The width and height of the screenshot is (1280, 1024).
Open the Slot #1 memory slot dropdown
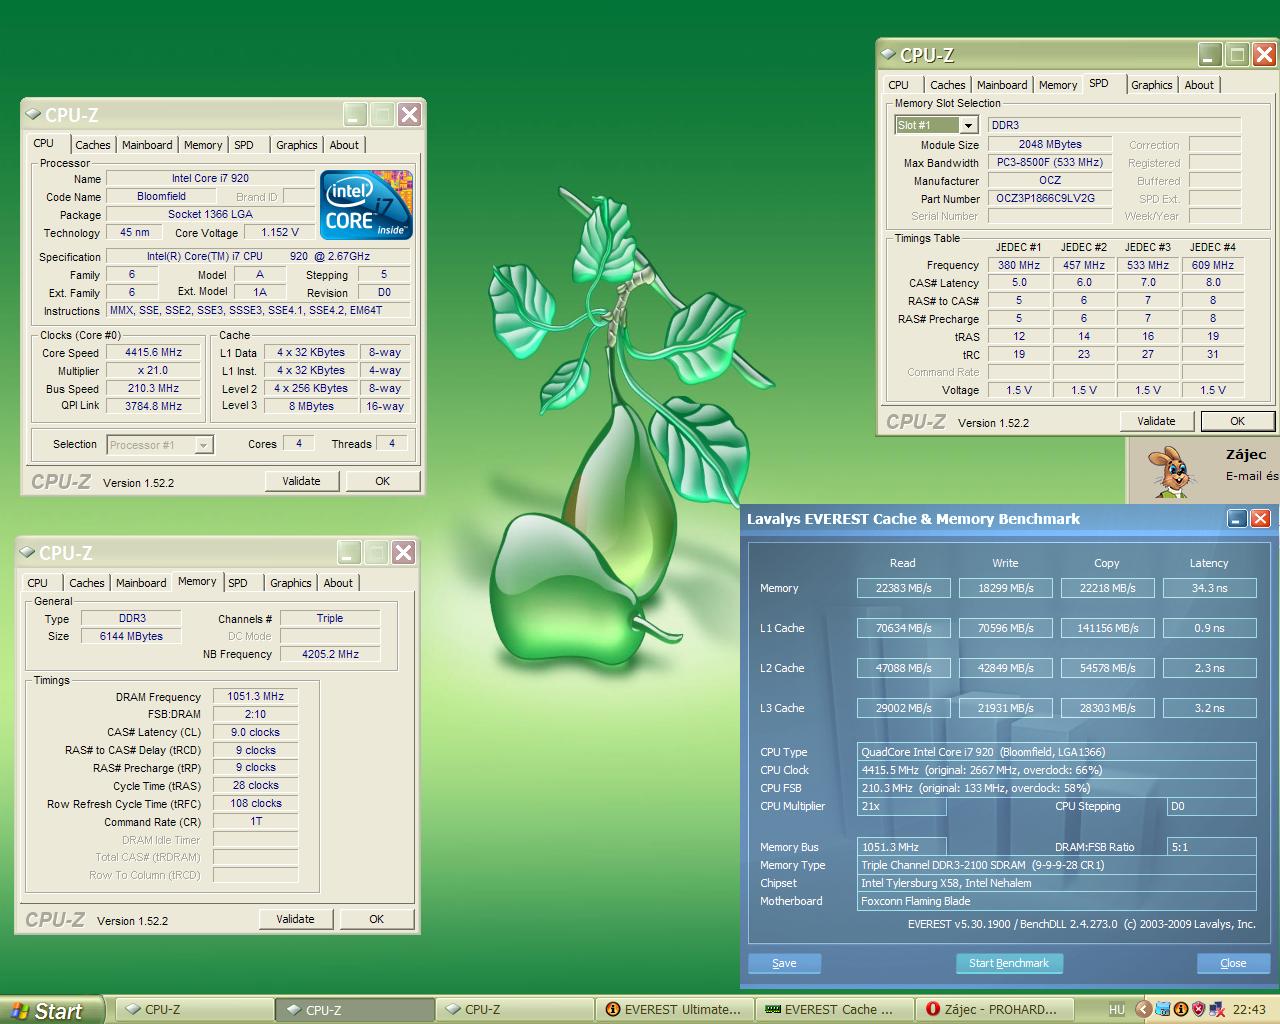(x=968, y=125)
